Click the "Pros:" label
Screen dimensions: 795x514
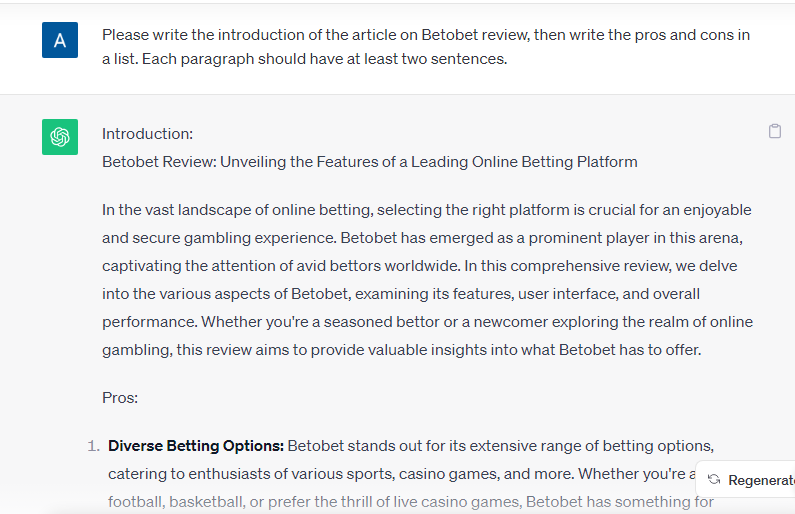[x=120, y=398]
